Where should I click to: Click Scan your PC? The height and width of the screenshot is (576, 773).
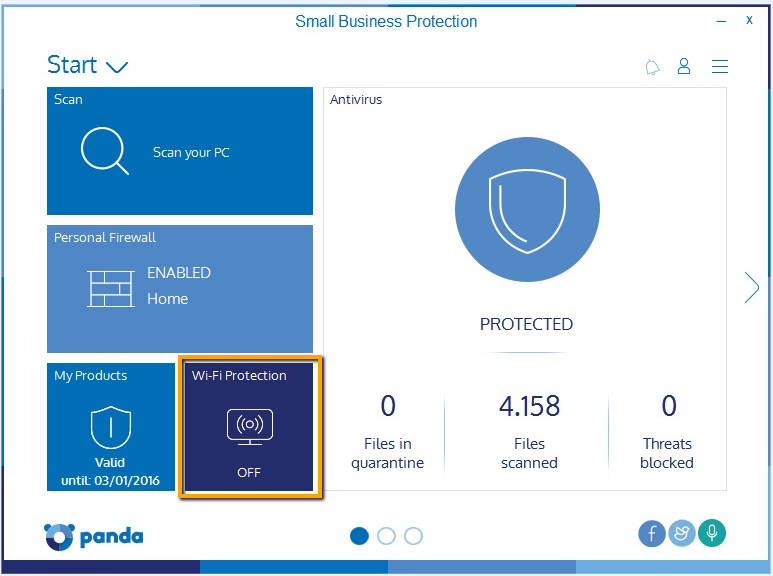click(191, 152)
